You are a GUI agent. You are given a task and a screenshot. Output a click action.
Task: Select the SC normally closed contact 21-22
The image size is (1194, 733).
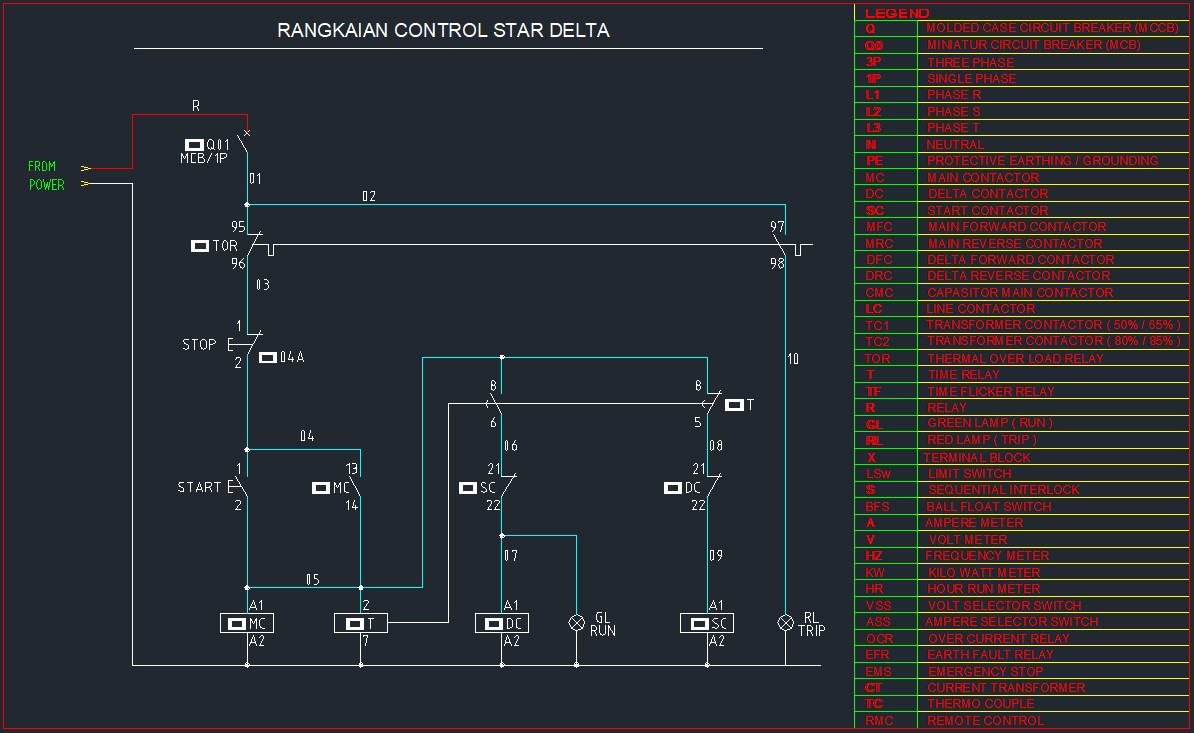pyautogui.click(x=508, y=486)
